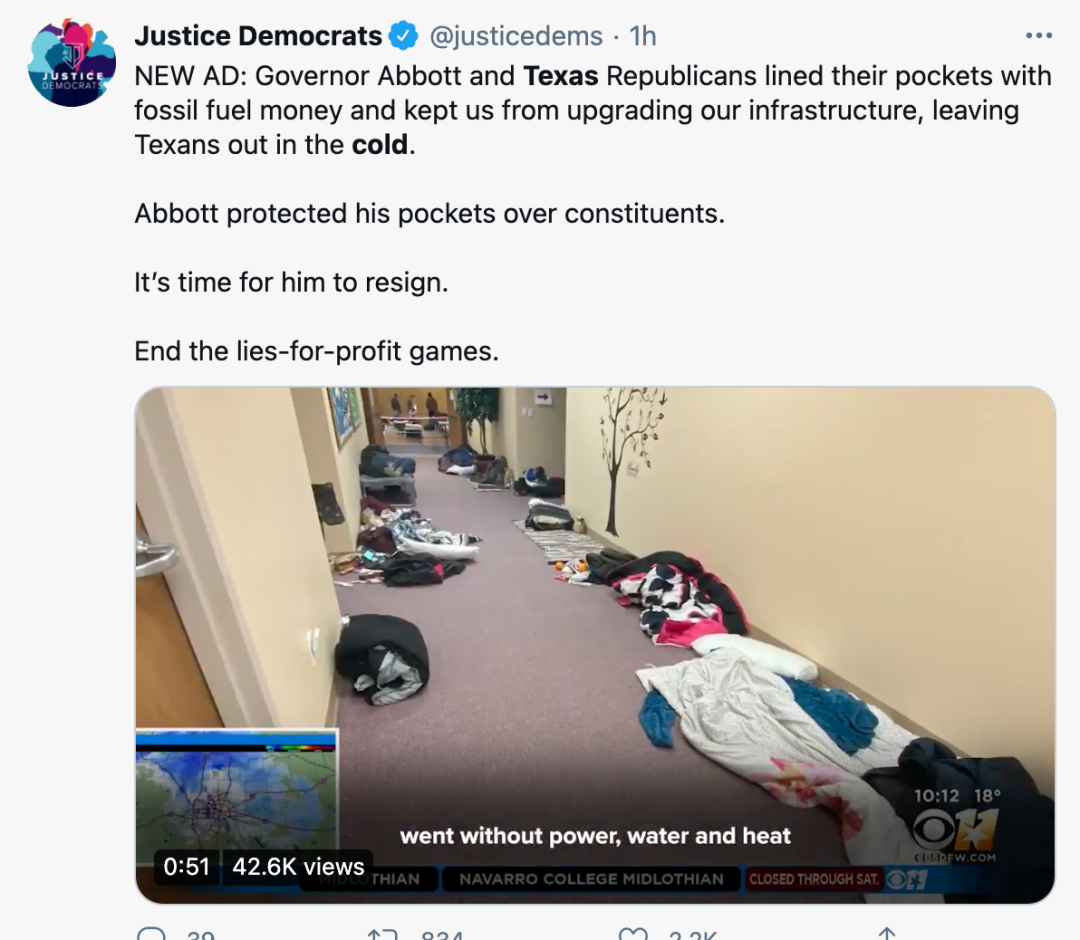The image size is (1080, 940).
Task: Open the tweet's 1h timestamp
Action: 643,36
